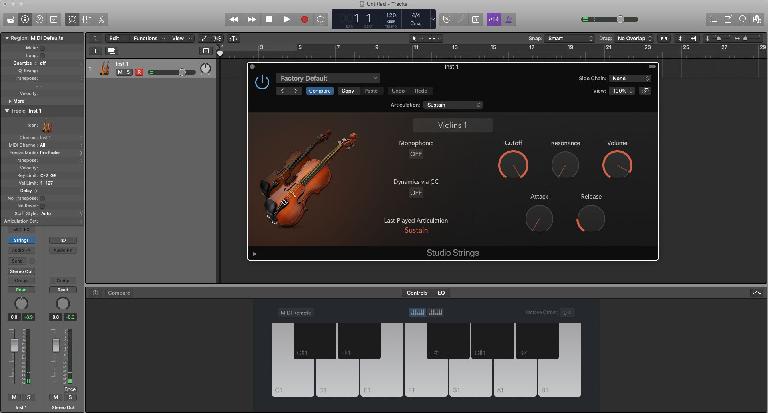Adjust the master volume slider in control bar

tap(609, 20)
